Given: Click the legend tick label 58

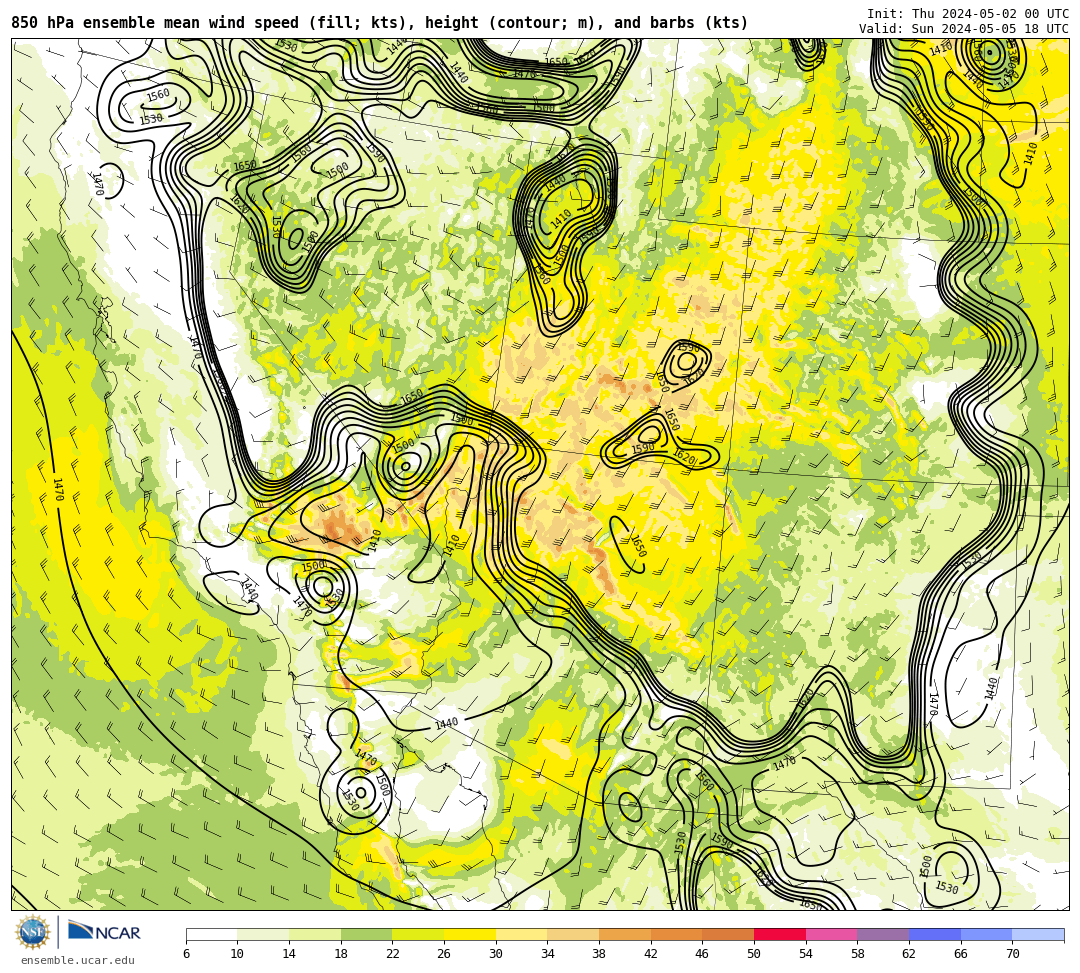Looking at the screenshot, I should [x=858, y=954].
